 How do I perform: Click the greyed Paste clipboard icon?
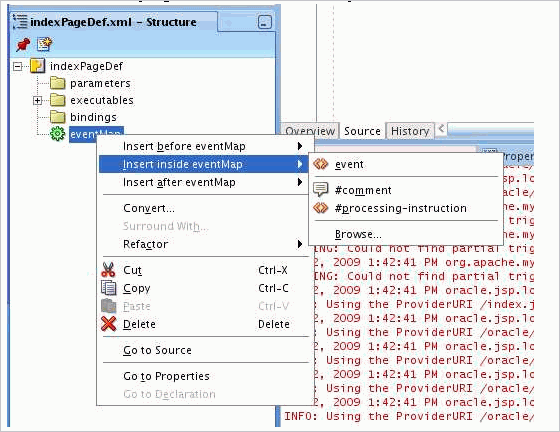point(109,306)
